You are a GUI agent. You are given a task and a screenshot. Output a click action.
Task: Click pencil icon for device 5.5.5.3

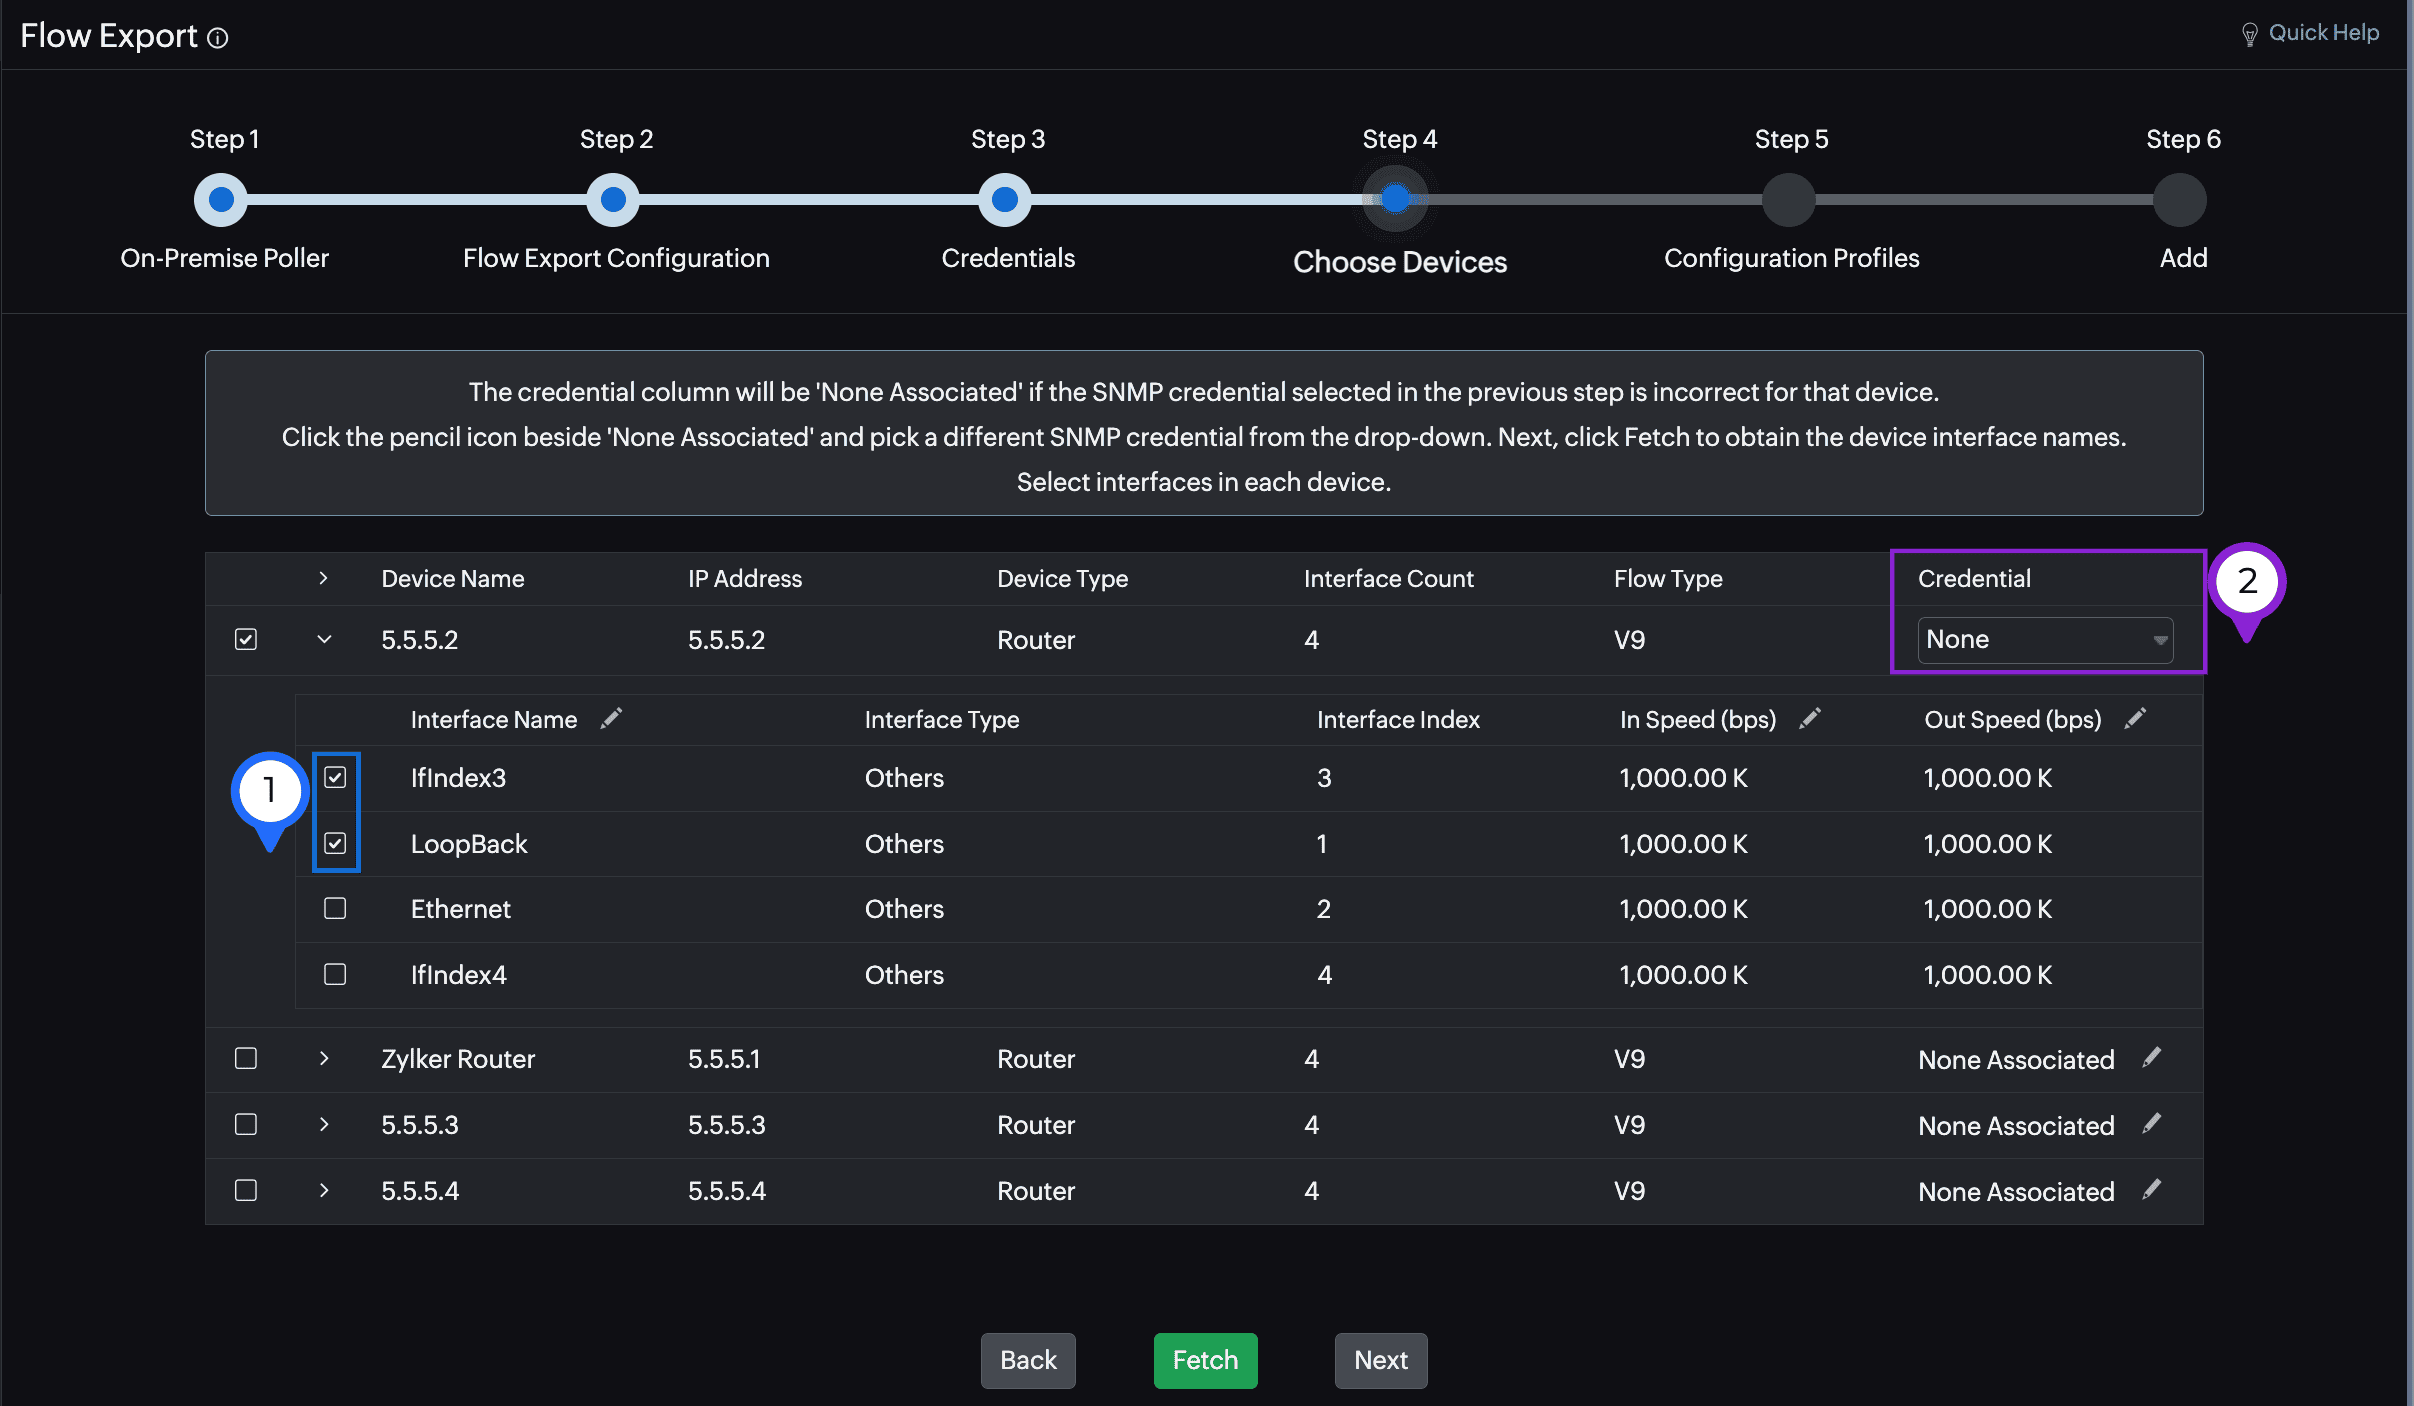coord(2152,1124)
